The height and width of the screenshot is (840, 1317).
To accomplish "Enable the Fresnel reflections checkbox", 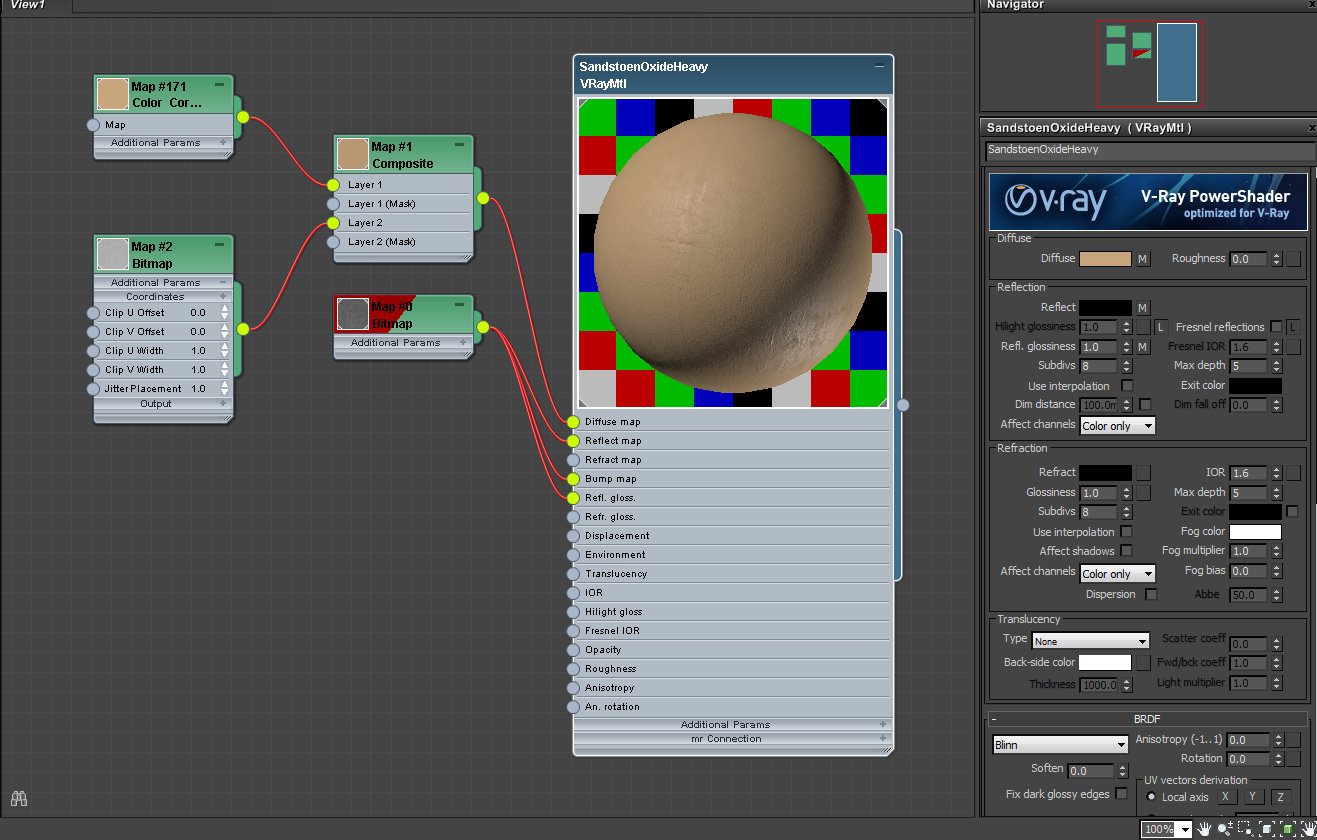I will click(1276, 327).
